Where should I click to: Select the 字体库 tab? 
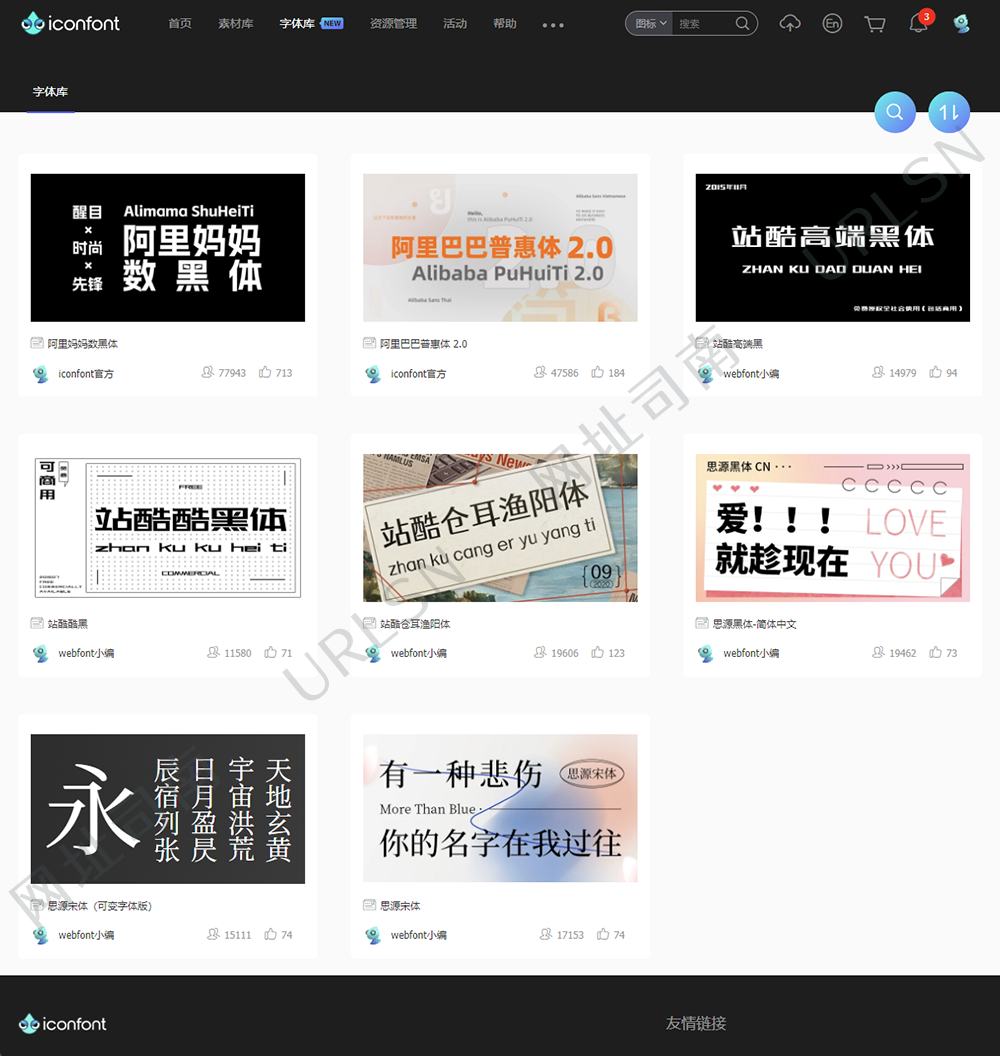pyautogui.click(x=51, y=91)
